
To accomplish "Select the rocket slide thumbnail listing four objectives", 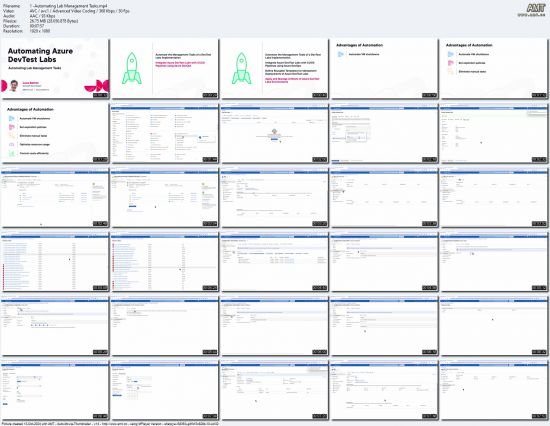I will click(275, 69).
